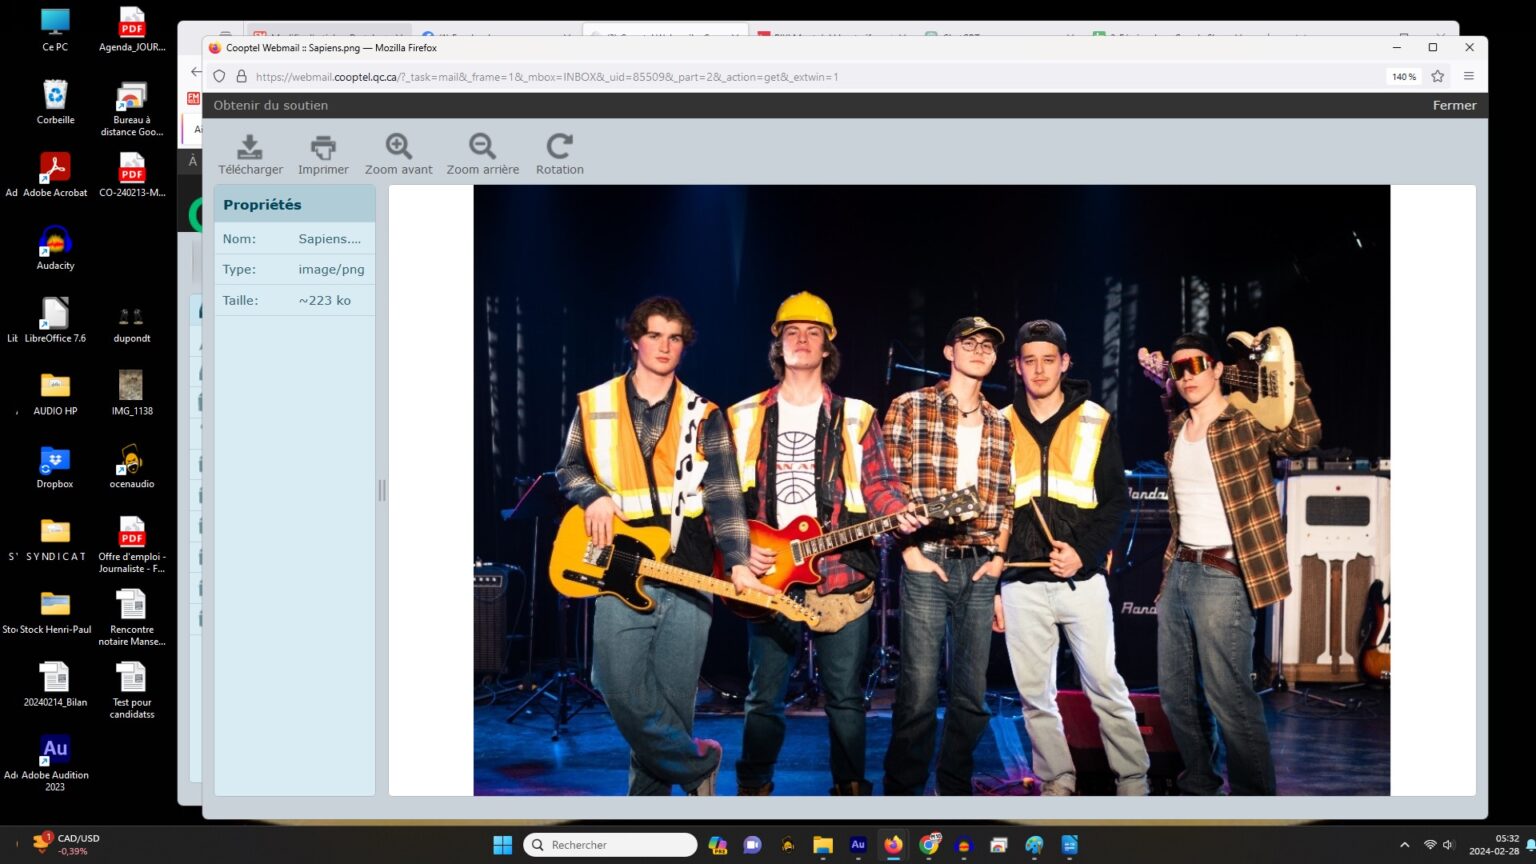Click the webmail URL address bar

(700, 77)
